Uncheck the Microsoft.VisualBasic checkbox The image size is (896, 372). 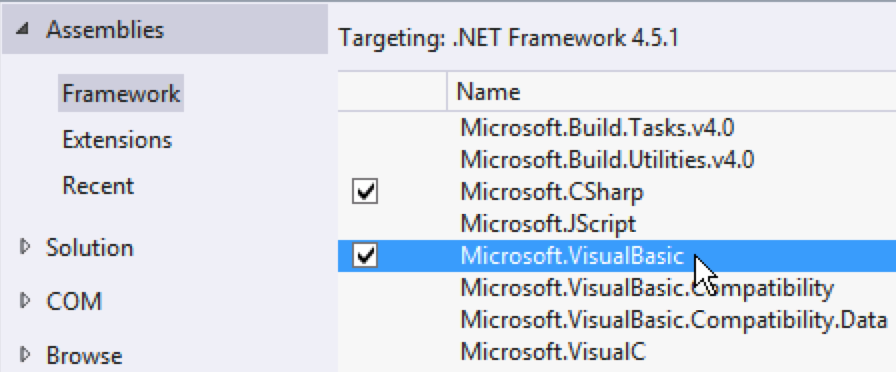click(x=365, y=255)
